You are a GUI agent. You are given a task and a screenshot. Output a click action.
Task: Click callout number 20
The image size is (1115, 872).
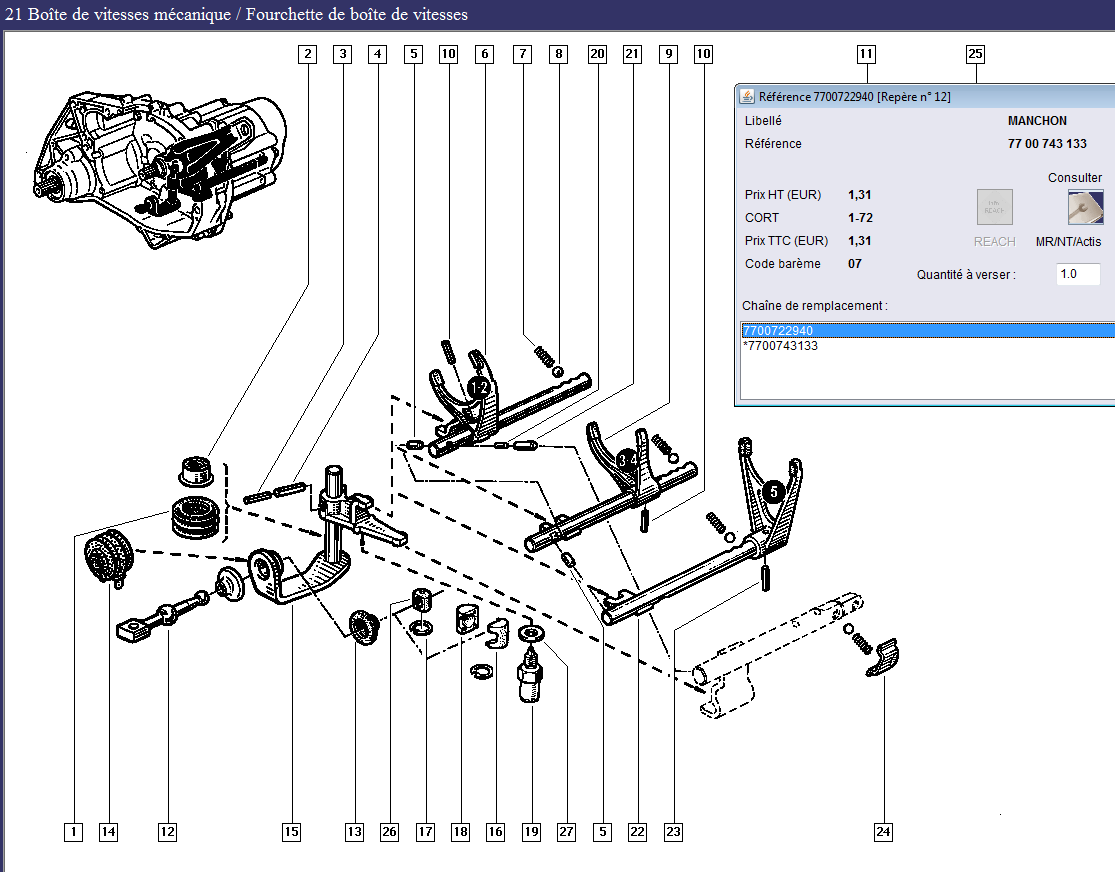tap(597, 54)
